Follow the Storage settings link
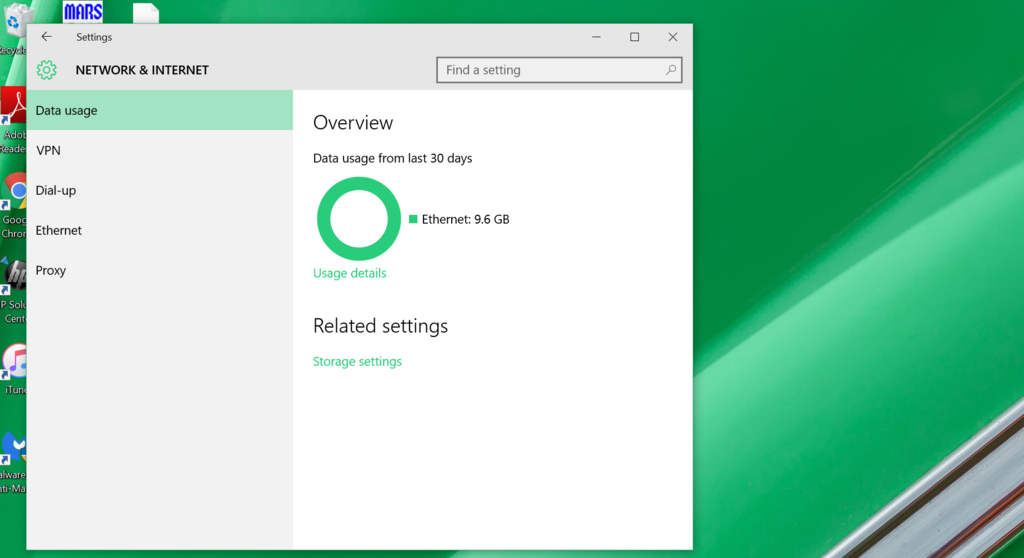This screenshot has height=558, width=1024. (x=357, y=361)
